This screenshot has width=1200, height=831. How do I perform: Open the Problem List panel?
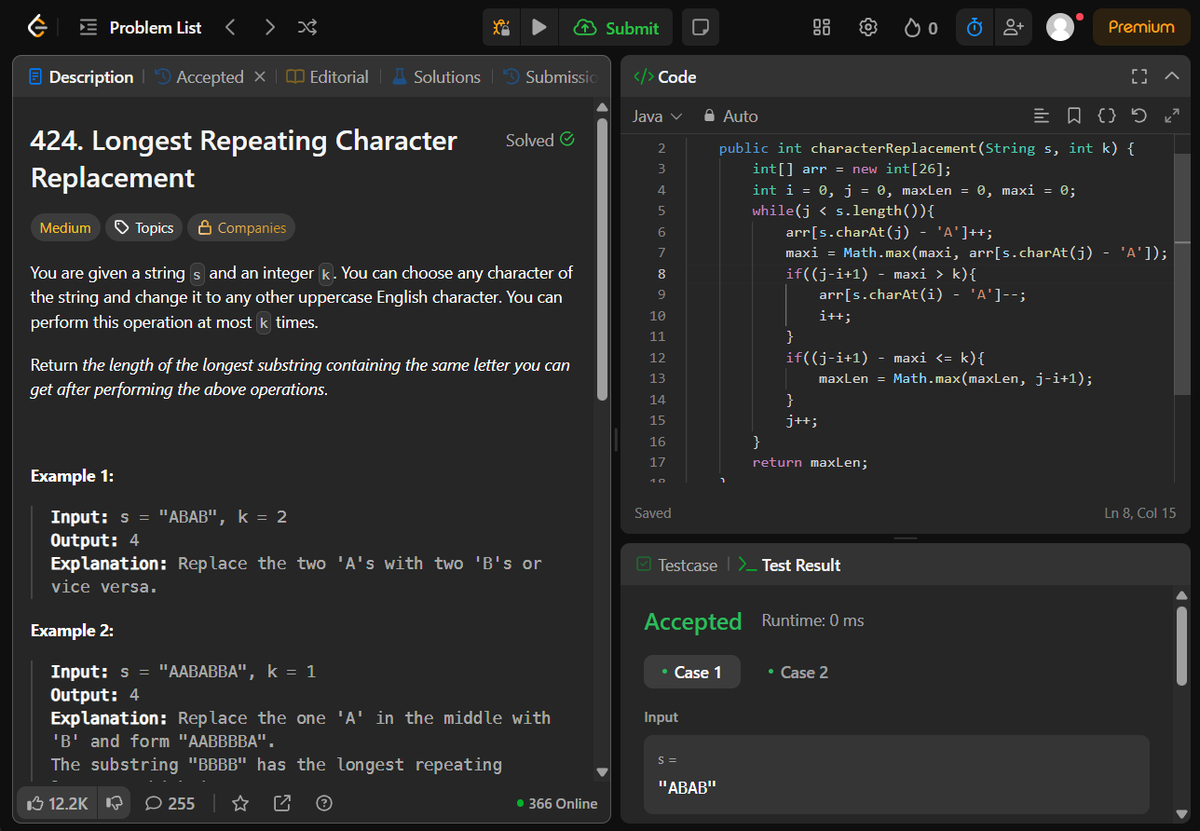(x=140, y=28)
